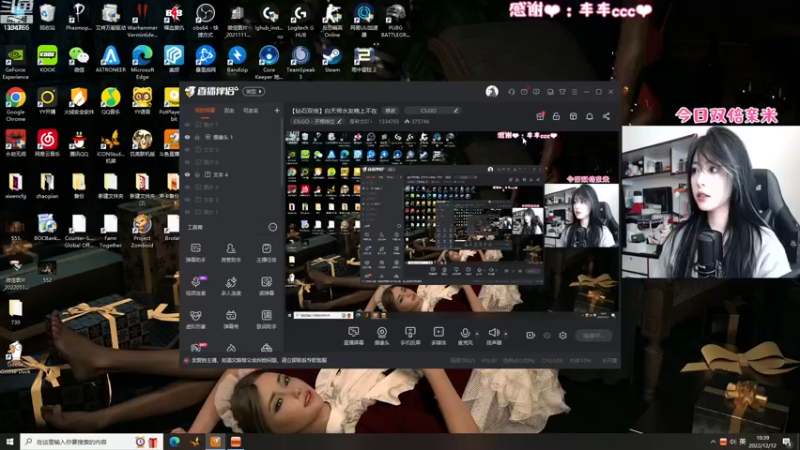Hide the 文本 4 source layer
Image resolution: width=800 pixels, height=450 pixels.
(187, 174)
